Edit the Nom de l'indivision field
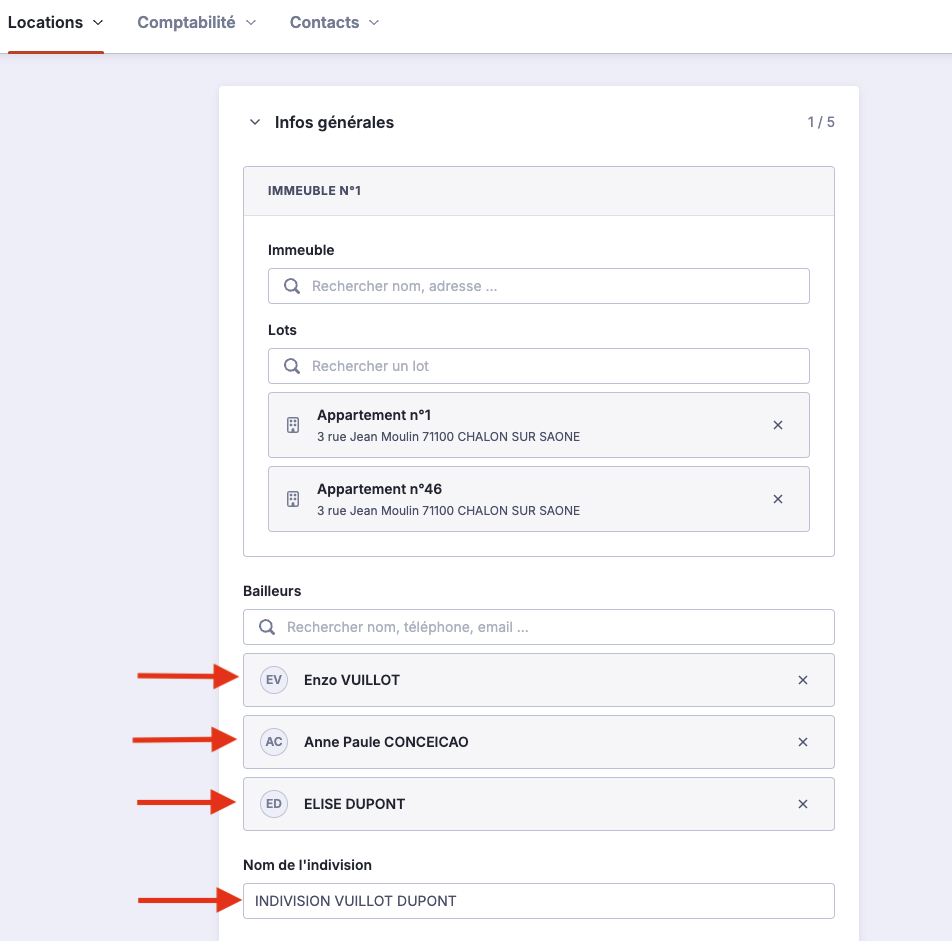 [538, 901]
